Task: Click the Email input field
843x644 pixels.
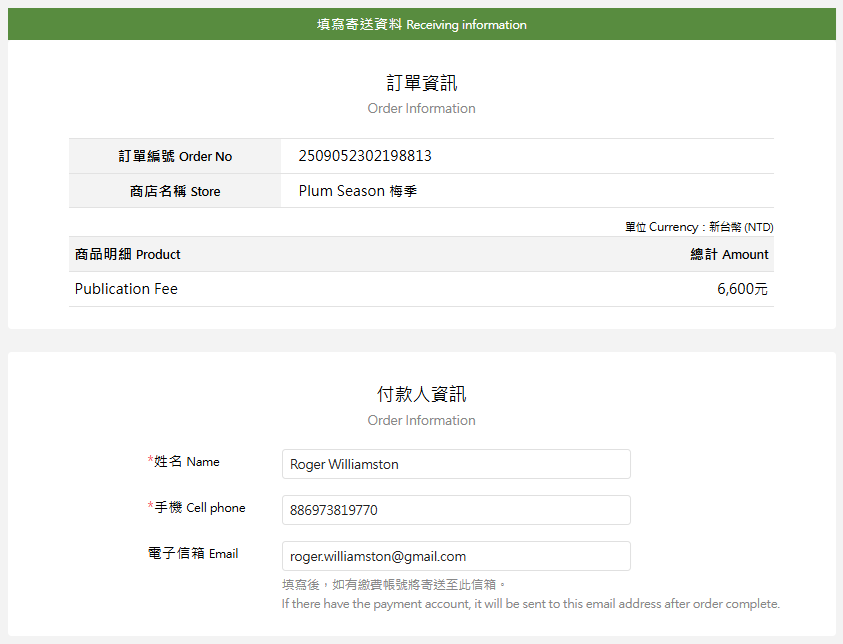Action: pyautogui.click(x=455, y=556)
